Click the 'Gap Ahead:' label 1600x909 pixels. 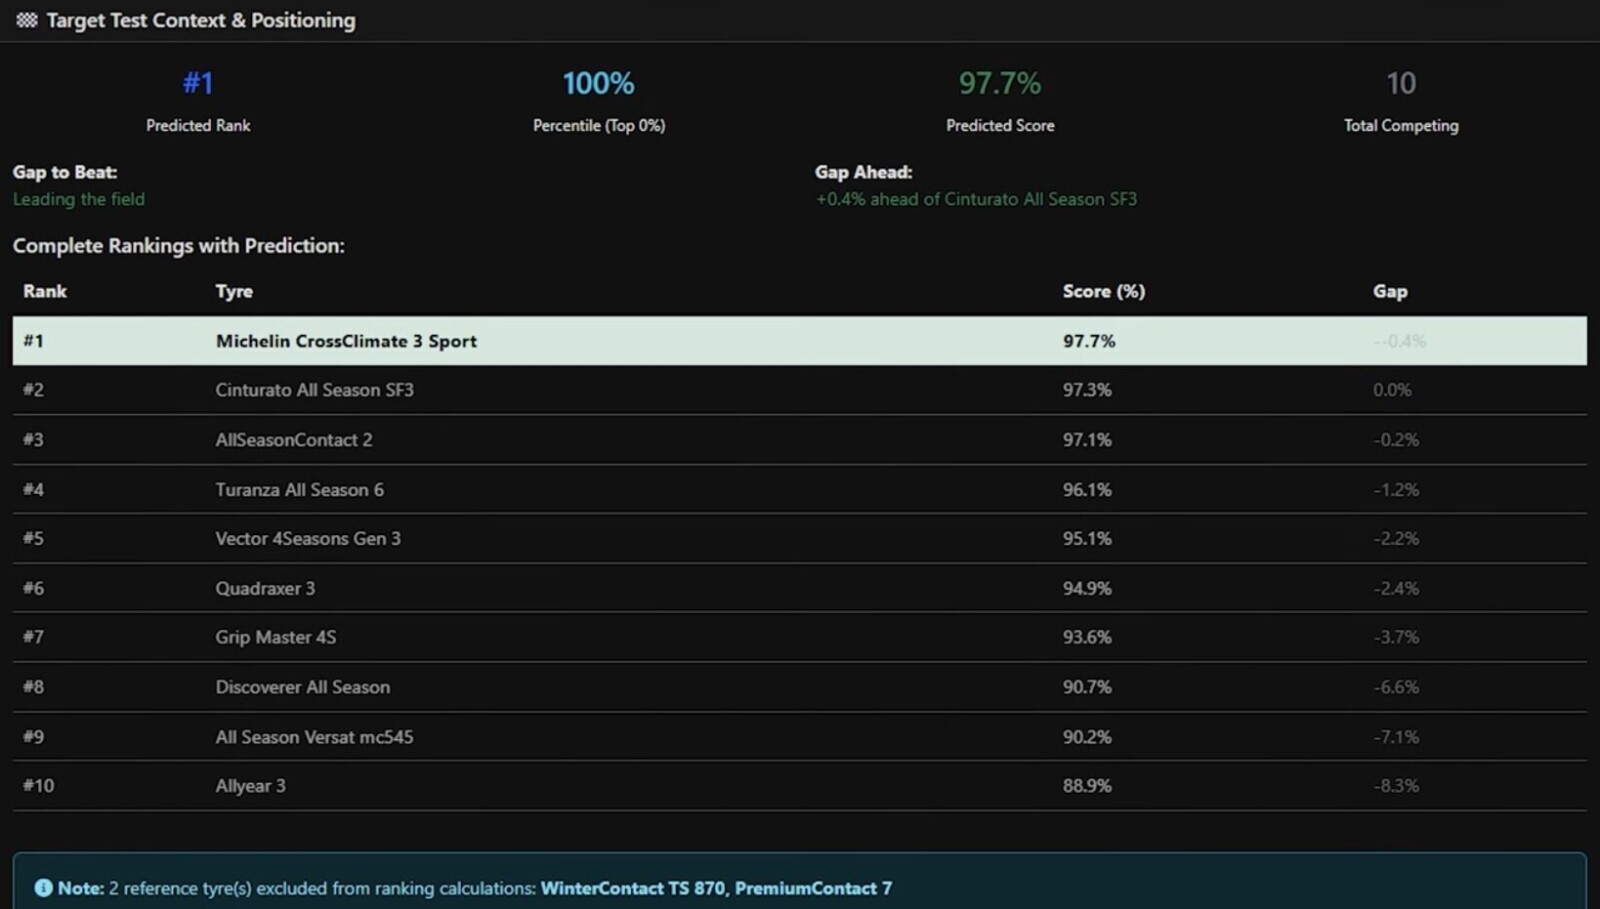(x=864, y=172)
